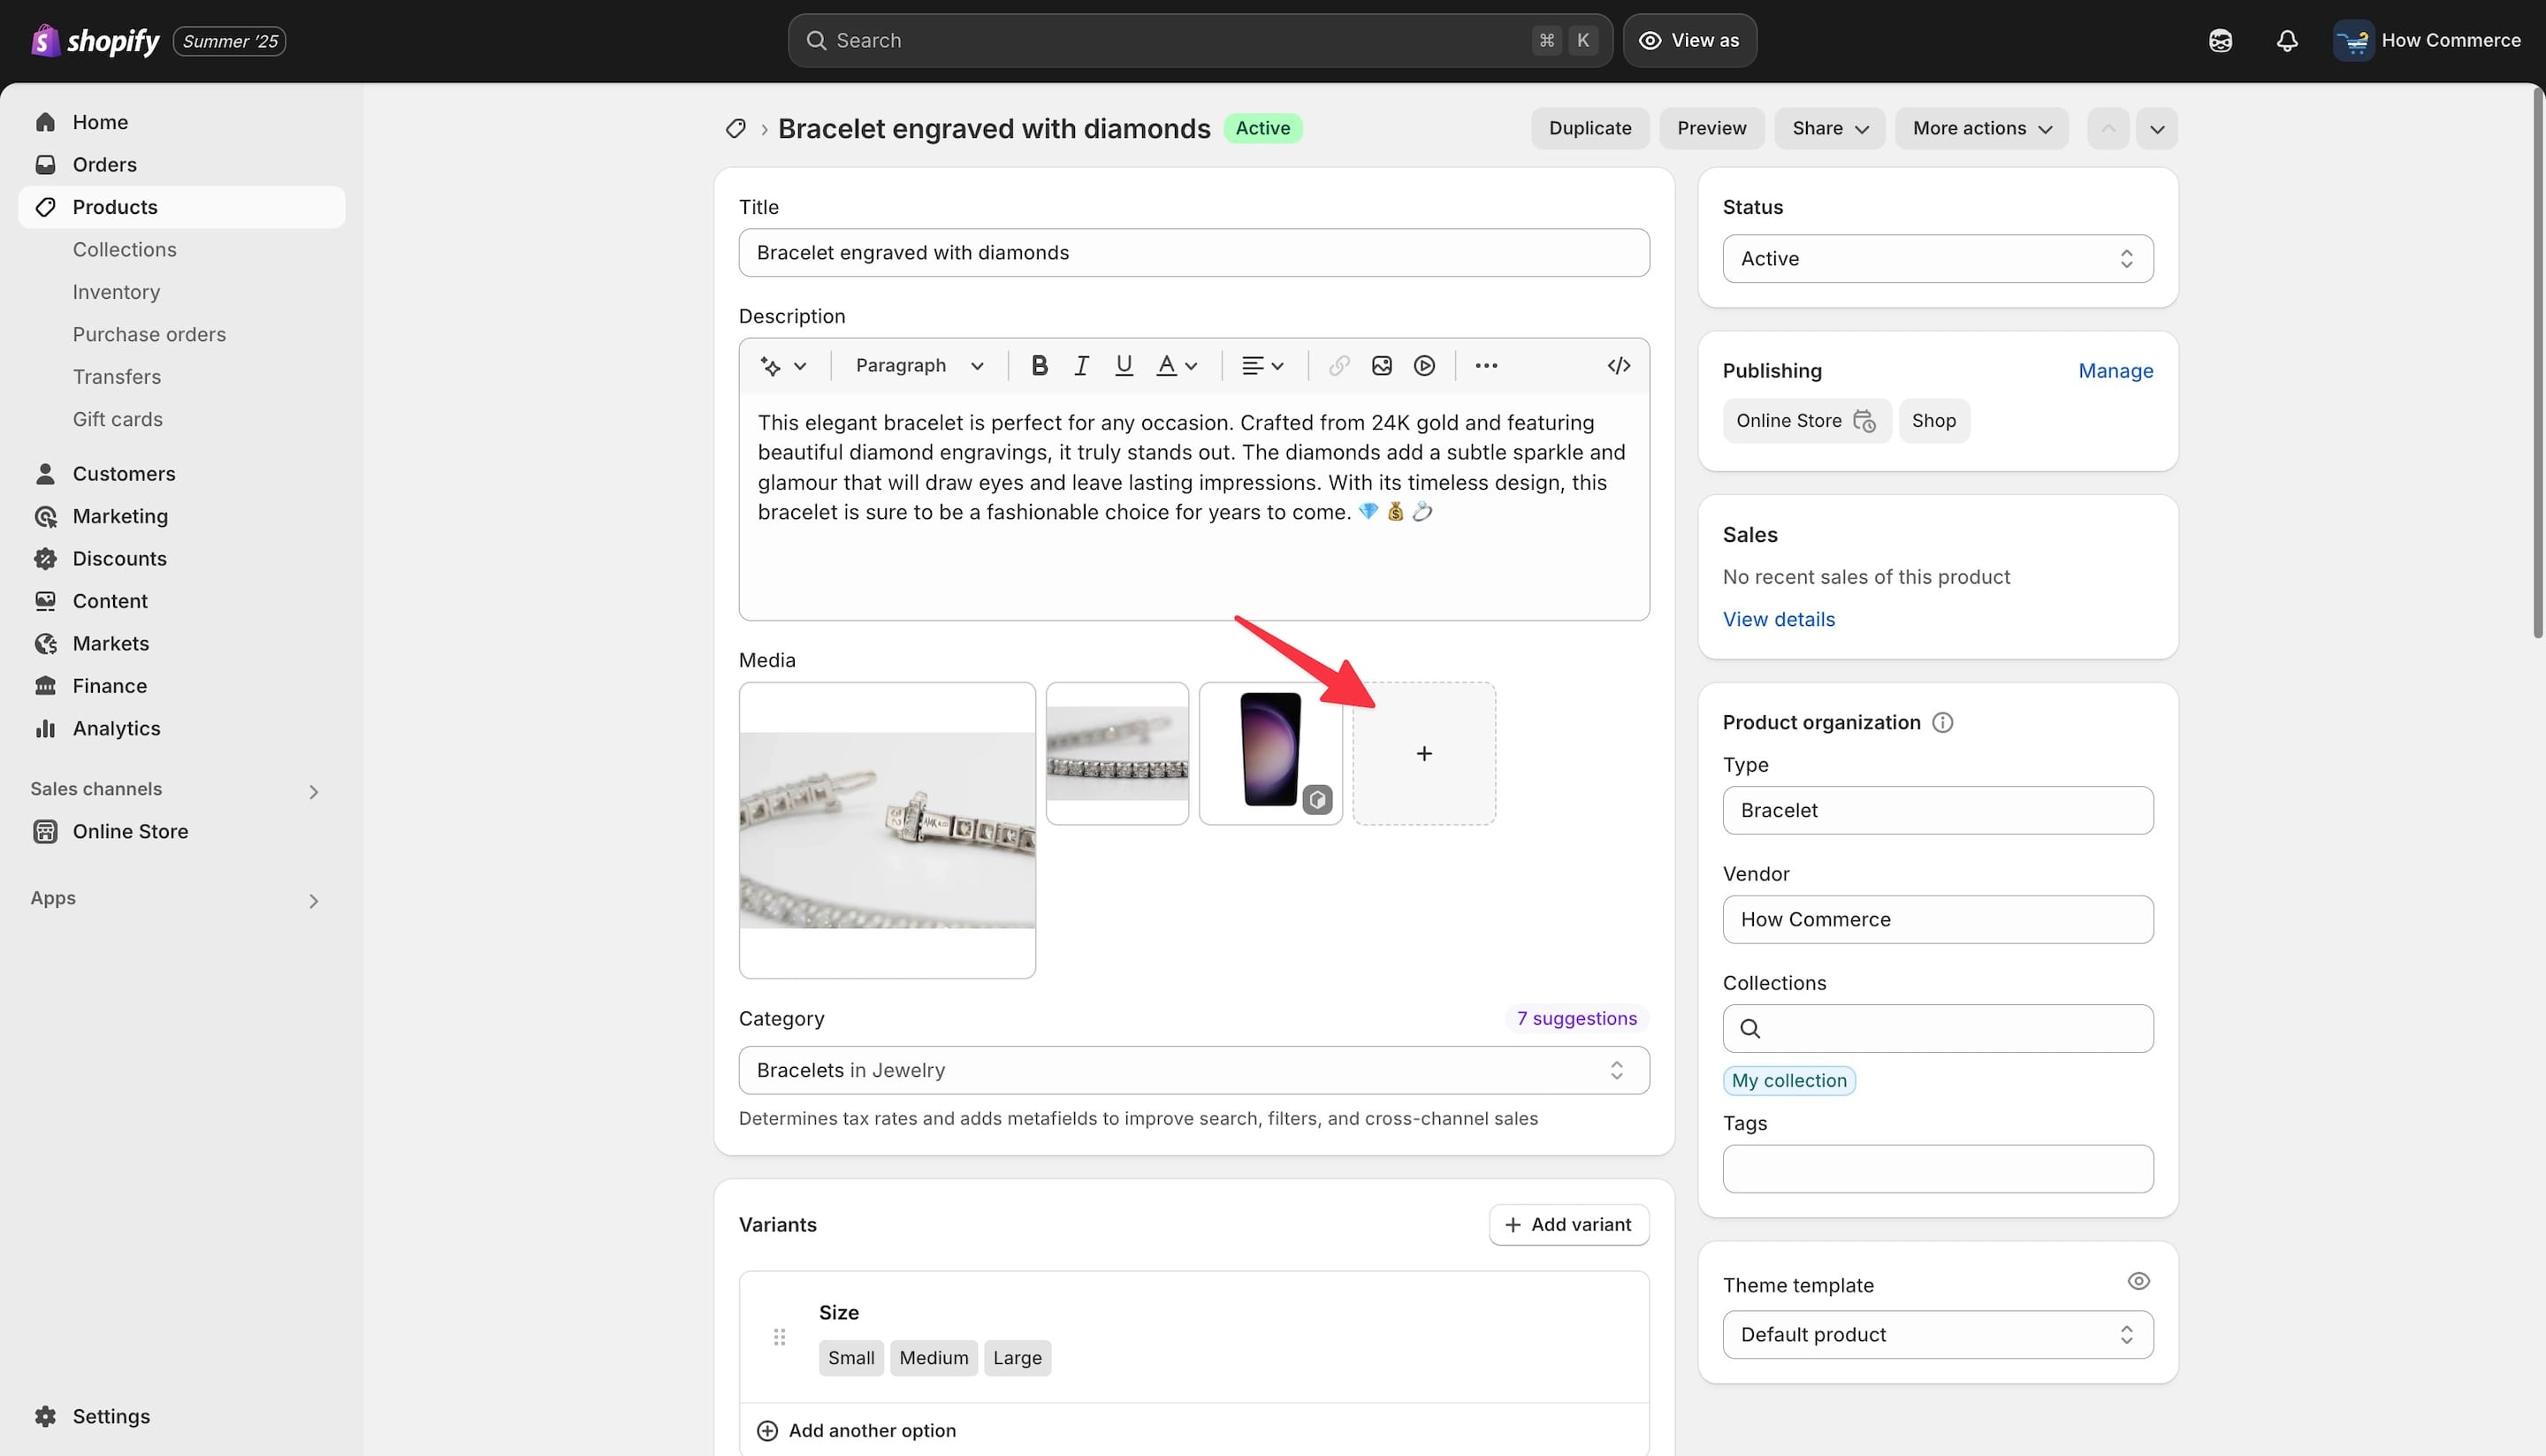This screenshot has width=2546, height=1456.
Task: Click the 3D model badge on phone thumbnail
Action: pos(1317,799)
